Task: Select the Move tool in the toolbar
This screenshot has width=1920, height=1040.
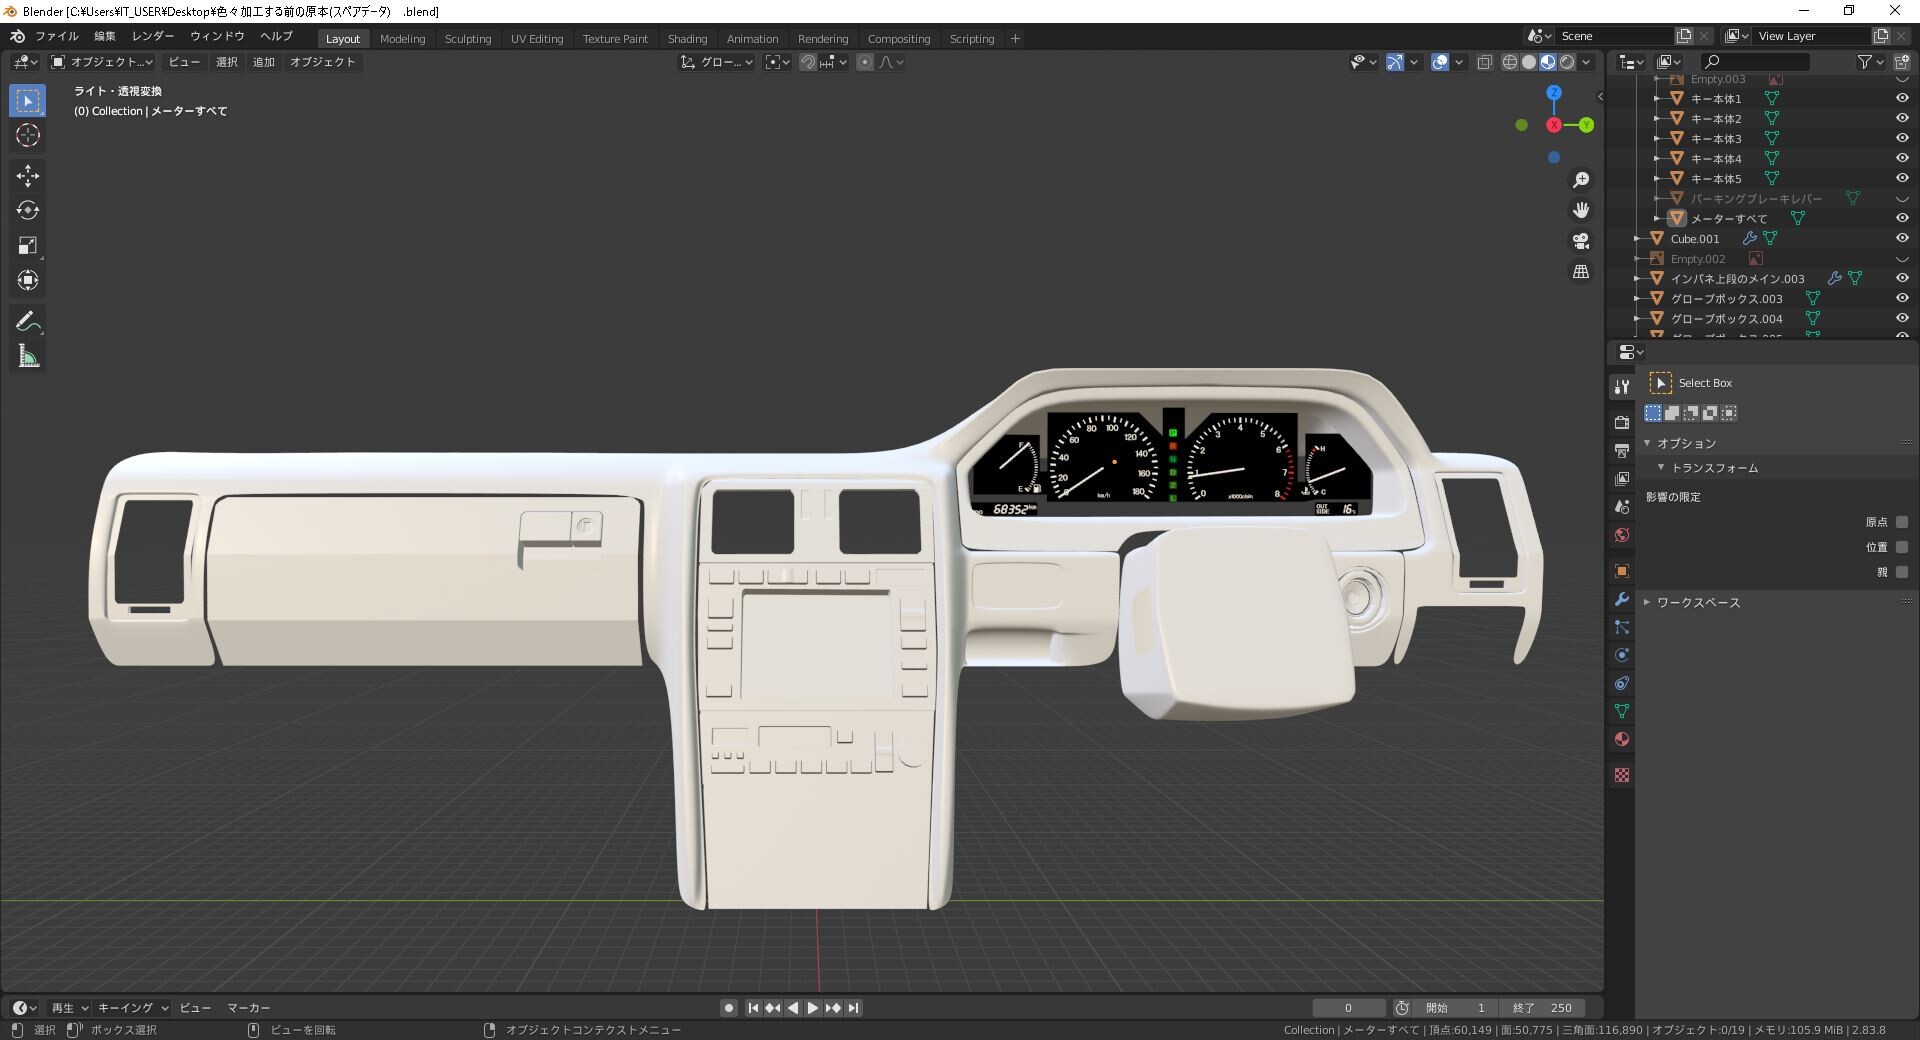Action: (x=27, y=175)
